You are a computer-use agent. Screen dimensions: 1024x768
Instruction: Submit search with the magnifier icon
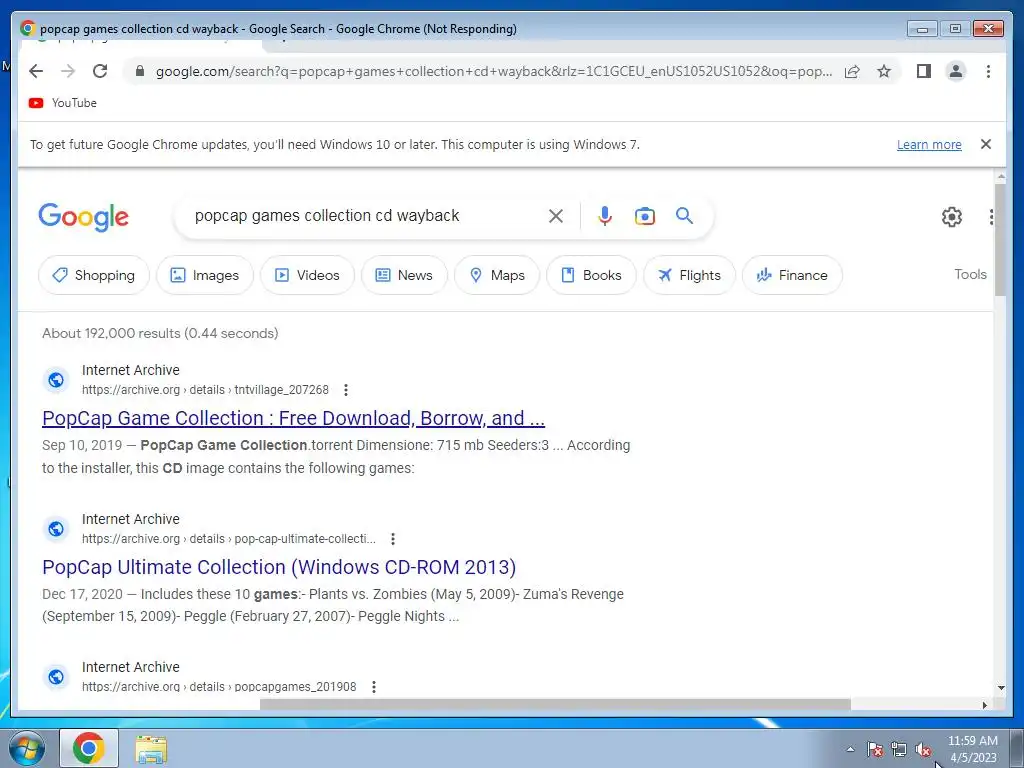coord(684,216)
